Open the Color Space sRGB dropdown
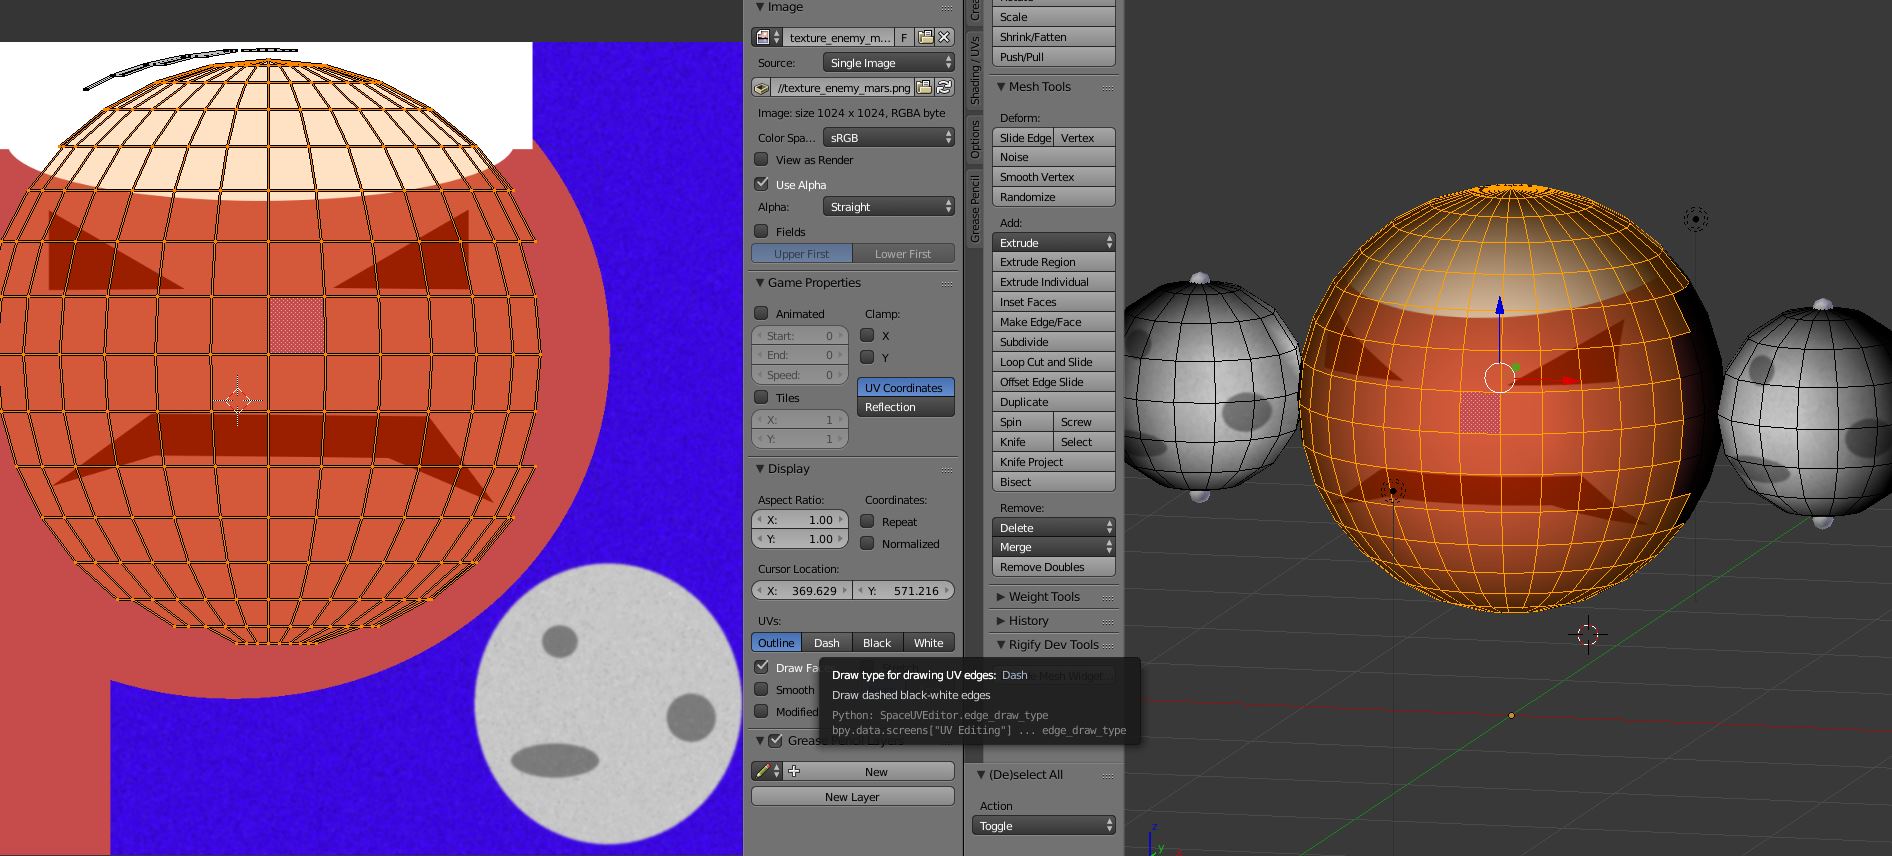 click(x=888, y=137)
